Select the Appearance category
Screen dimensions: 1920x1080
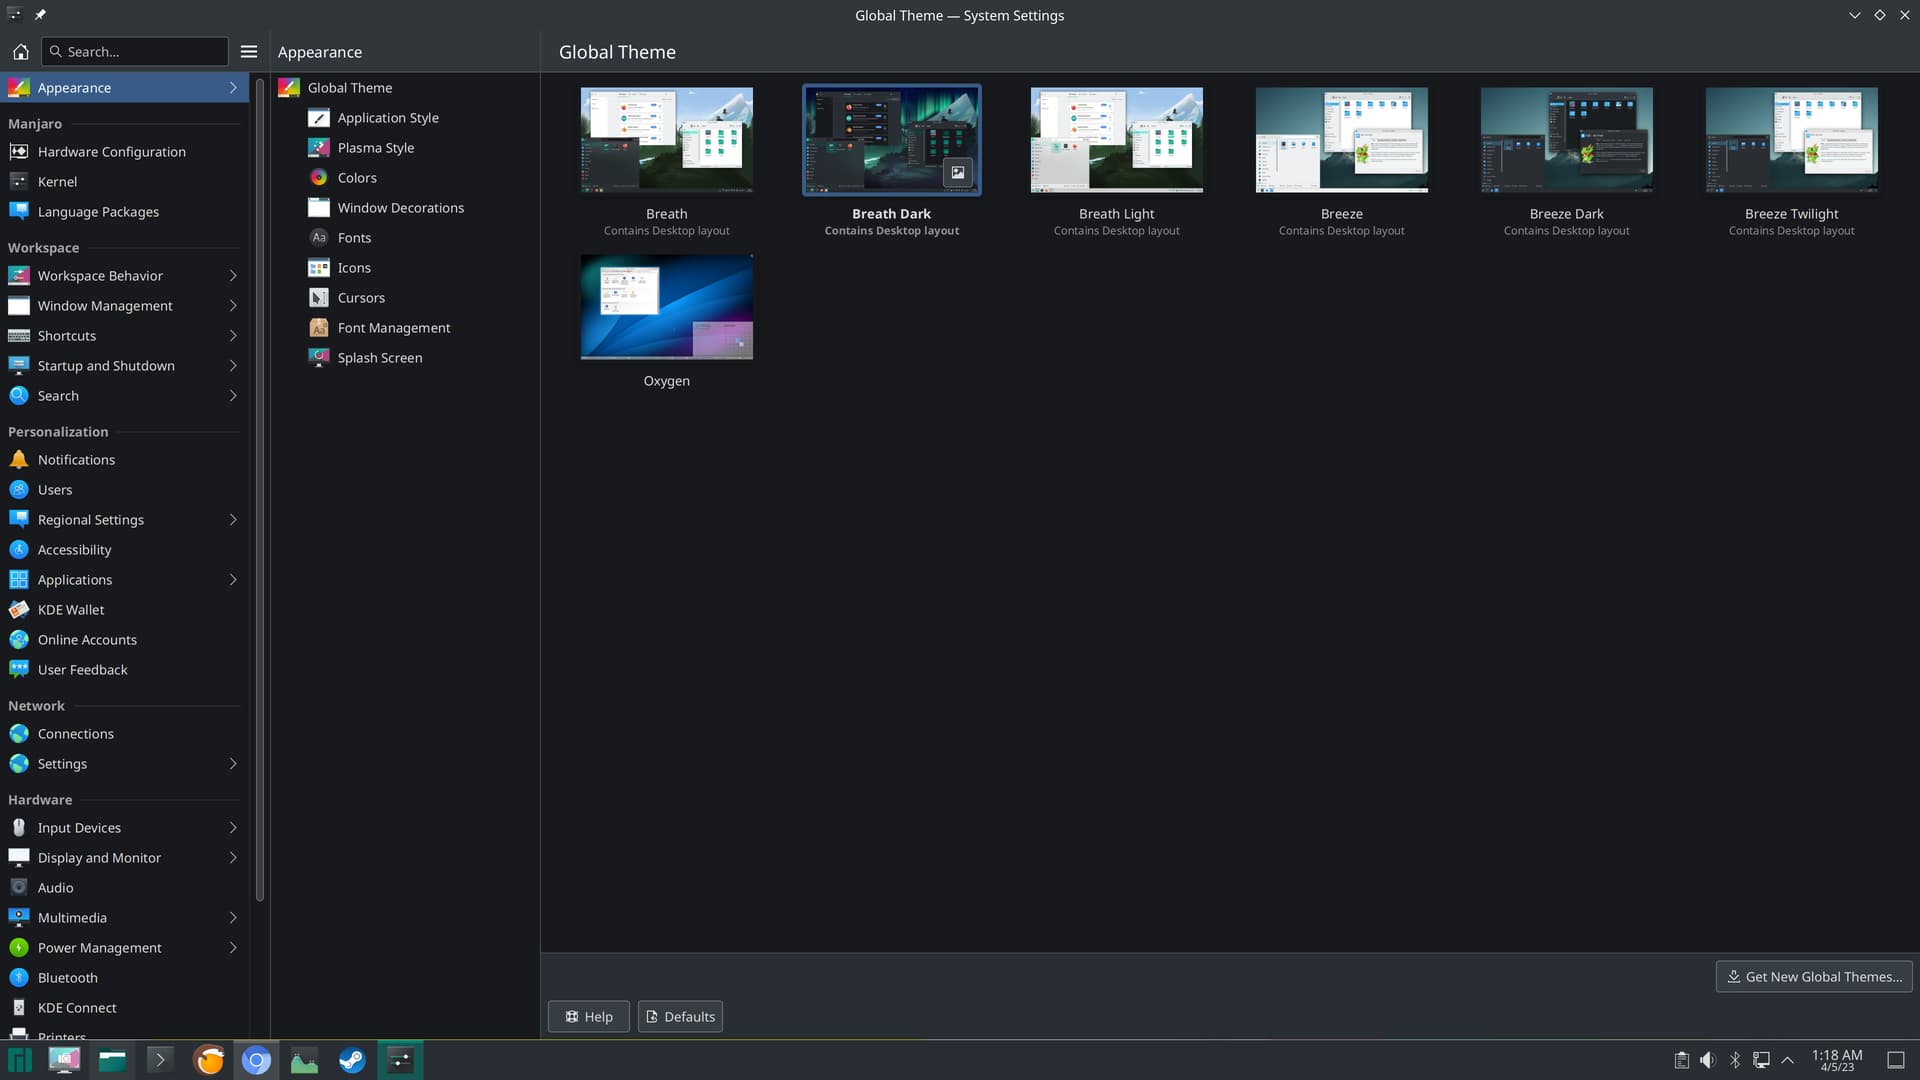point(124,88)
